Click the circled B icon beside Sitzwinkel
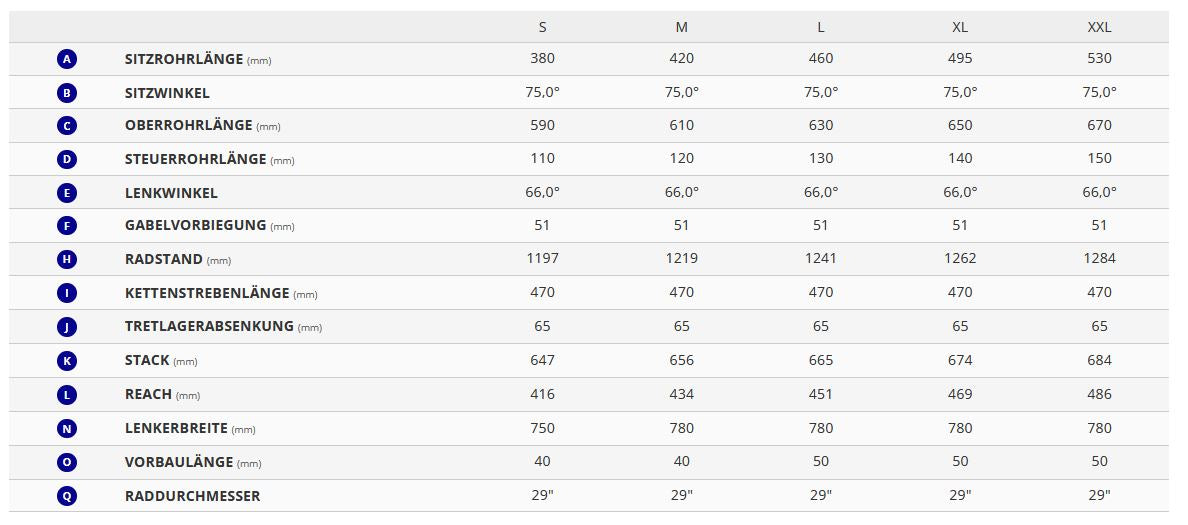The image size is (1188, 525). click(67, 93)
